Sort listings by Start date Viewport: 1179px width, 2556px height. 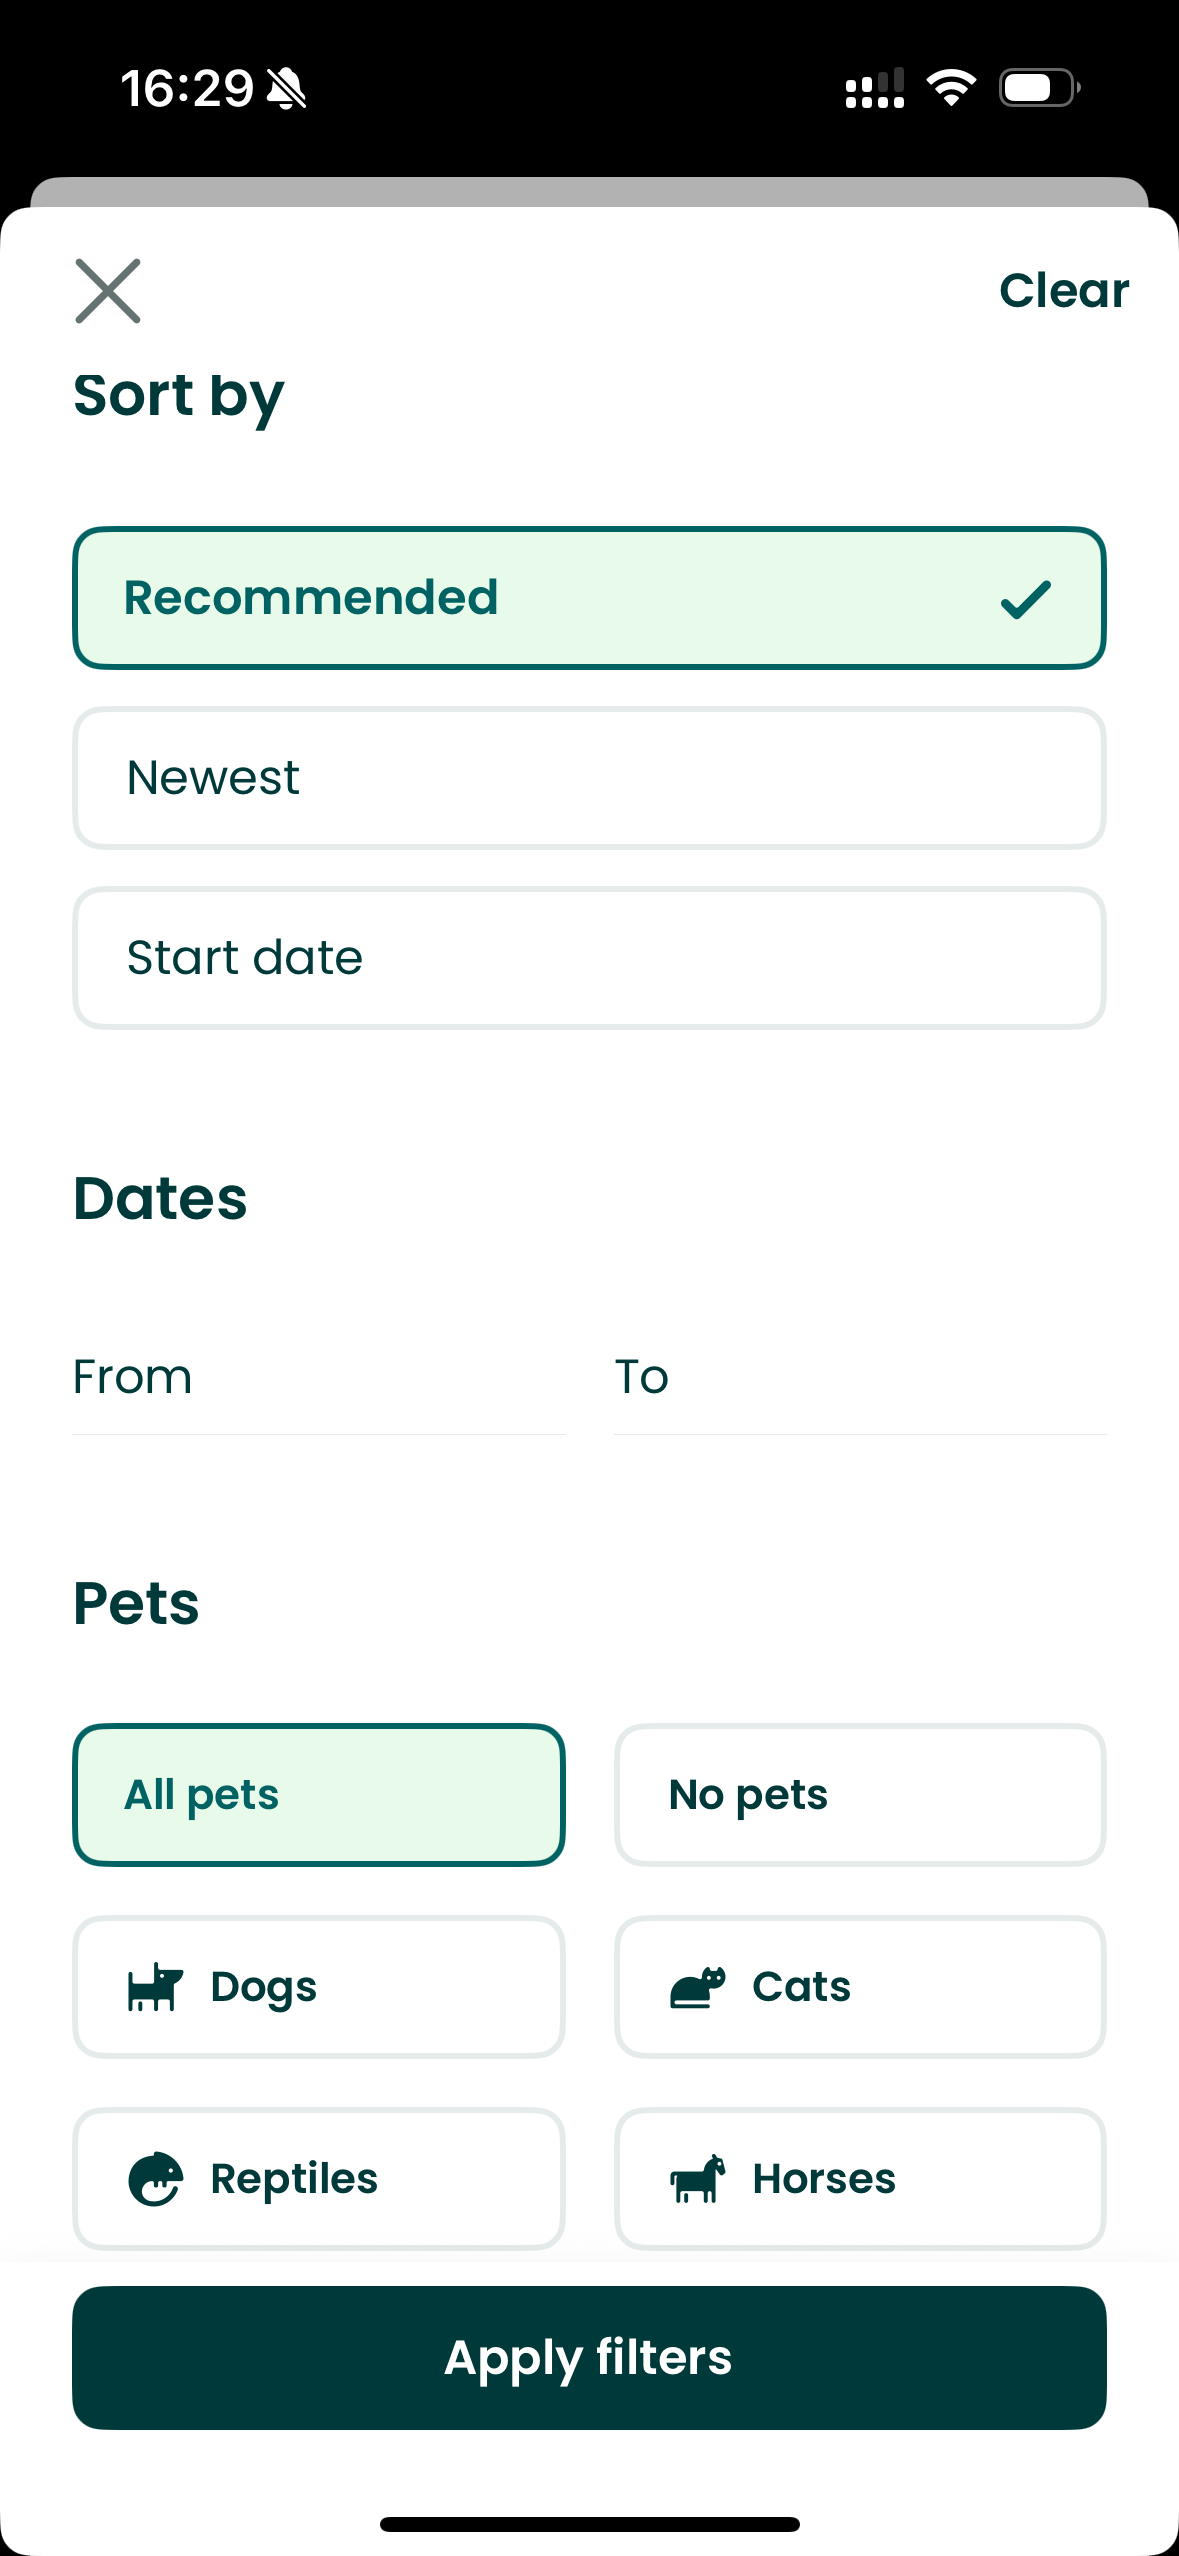(589, 958)
